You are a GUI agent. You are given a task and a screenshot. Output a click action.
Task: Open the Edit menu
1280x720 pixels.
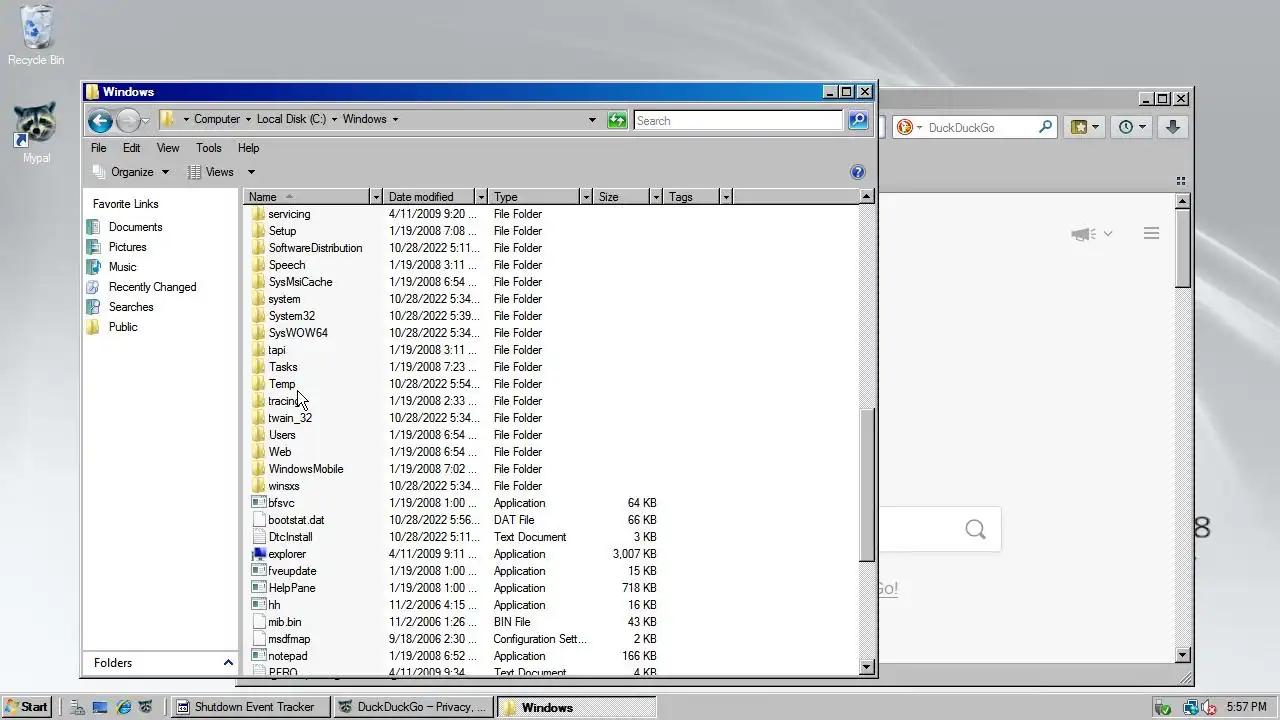point(131,148)
